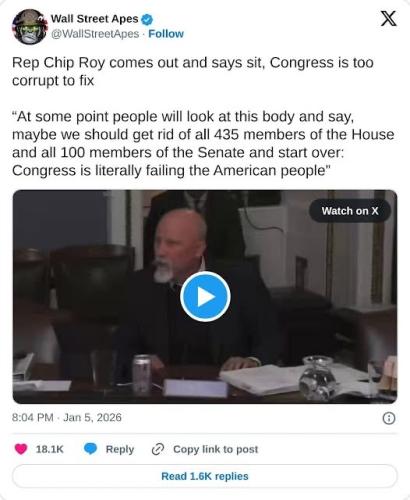This screenshot has height=500, width=410.
Task: Click the blue verified badge
Action: [x=147, y=19]
